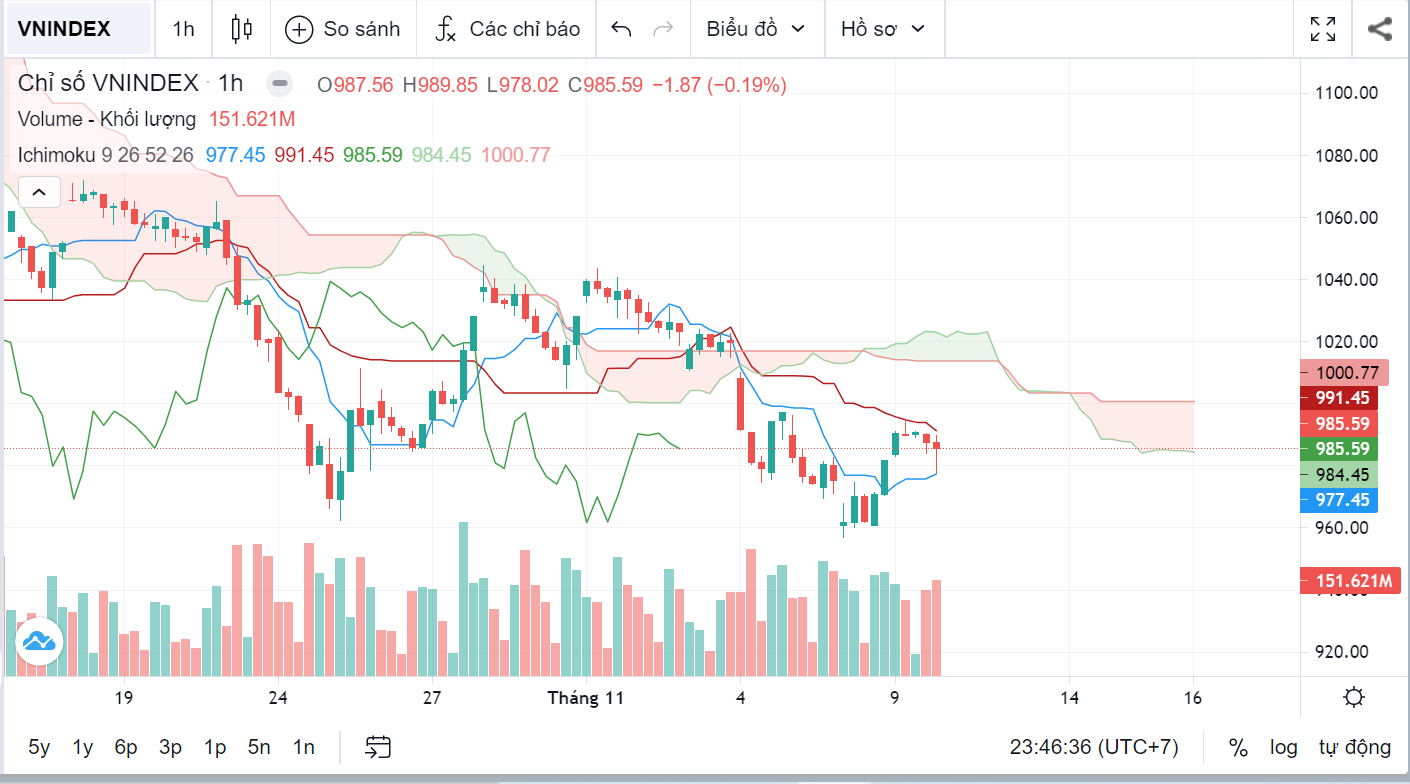Click the Chỉ số VNINDEX chart title
The height and width of the screenshot is (784, 1410).
click(108, 84)
